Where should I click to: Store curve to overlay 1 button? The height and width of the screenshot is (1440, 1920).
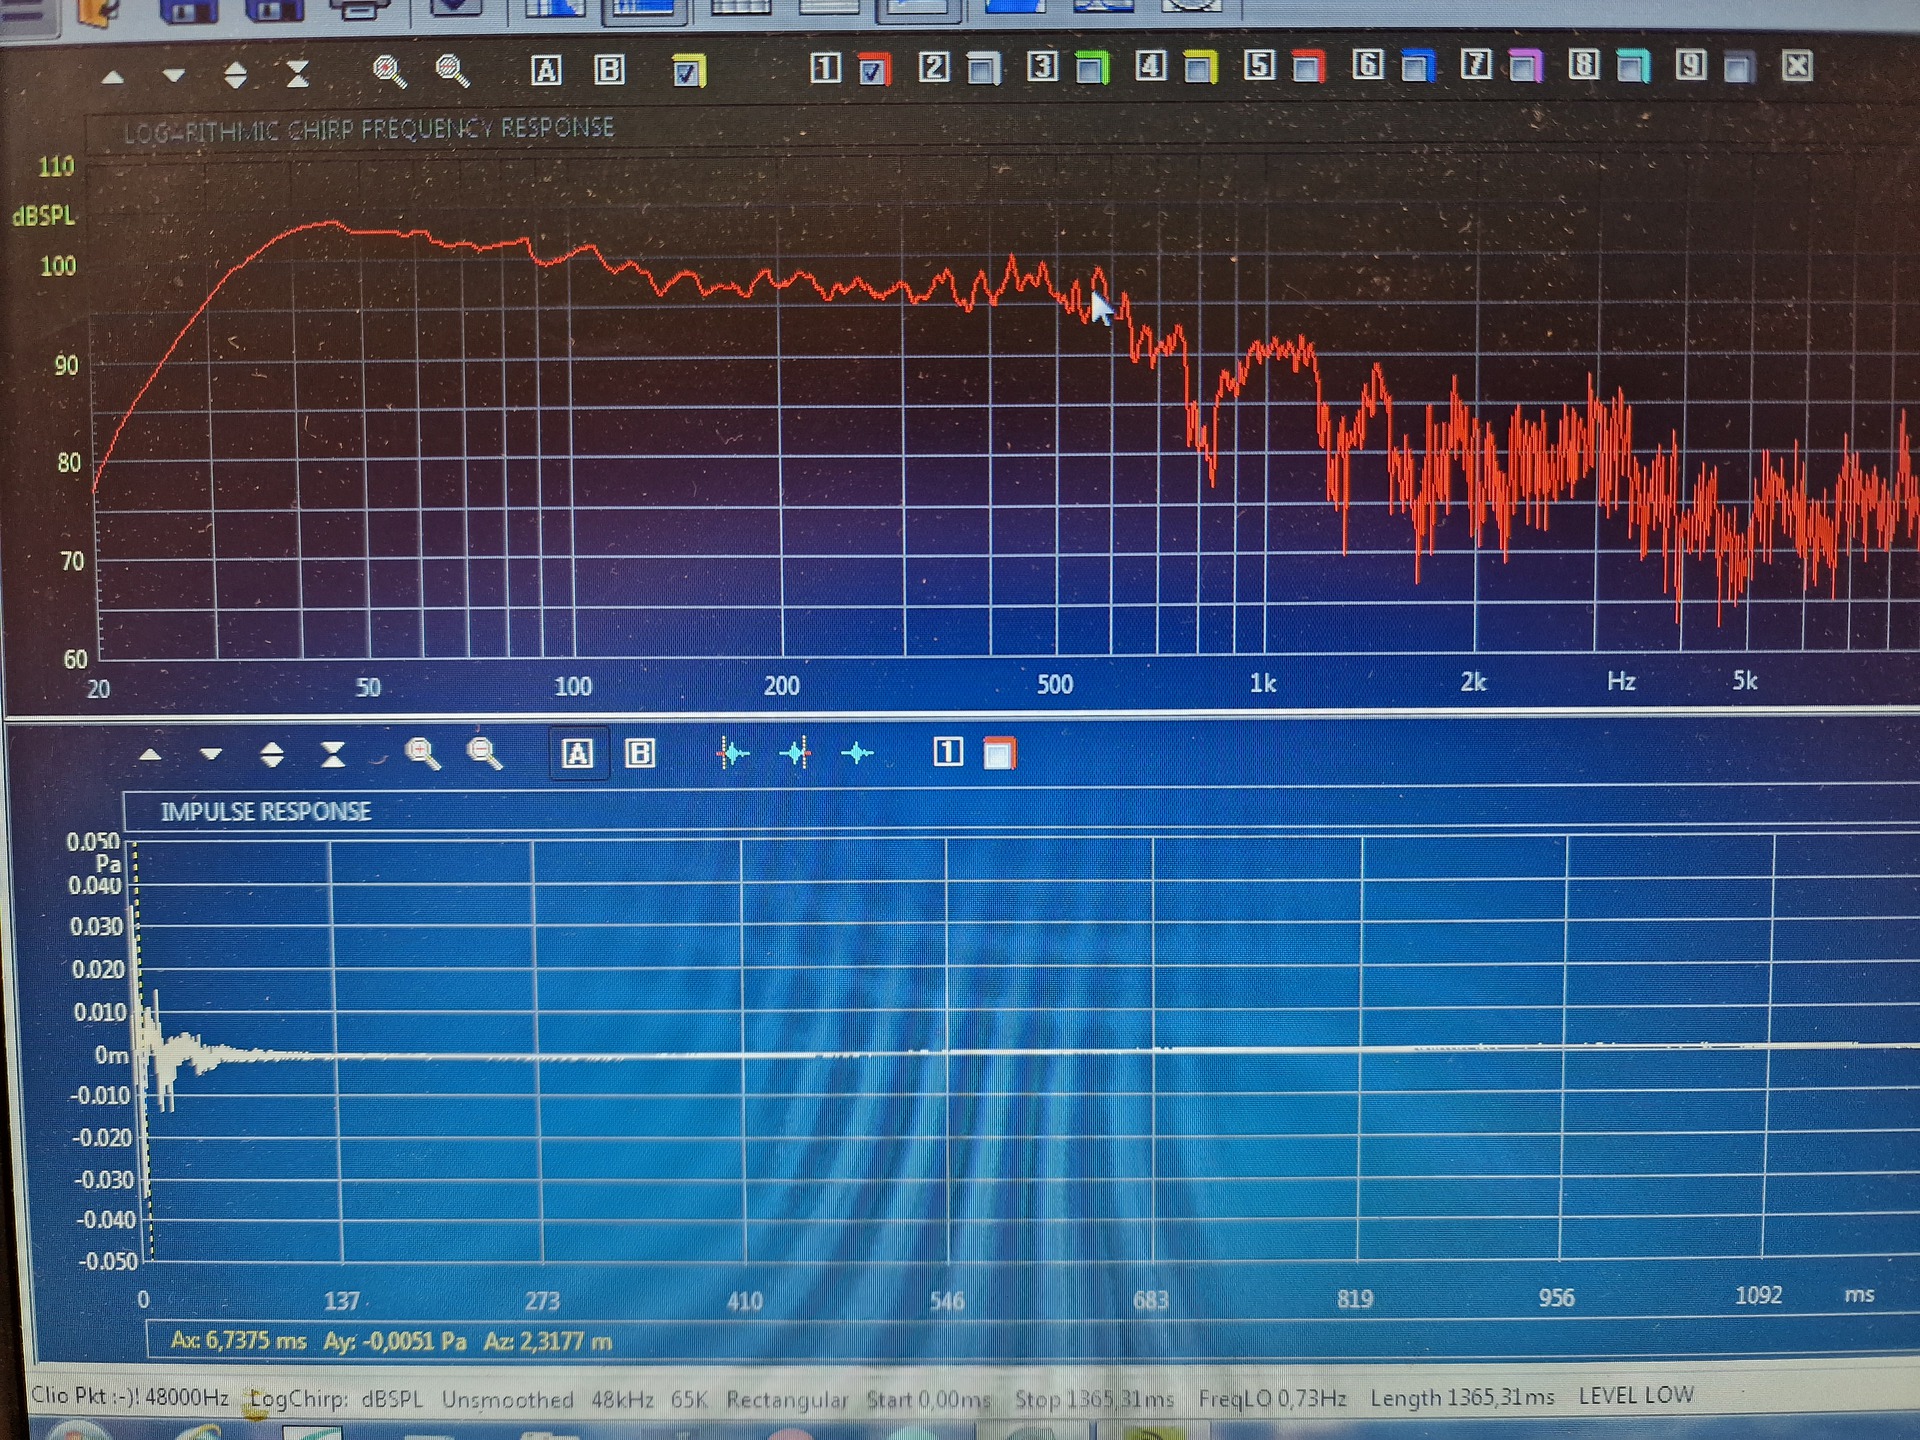[825, 68]
